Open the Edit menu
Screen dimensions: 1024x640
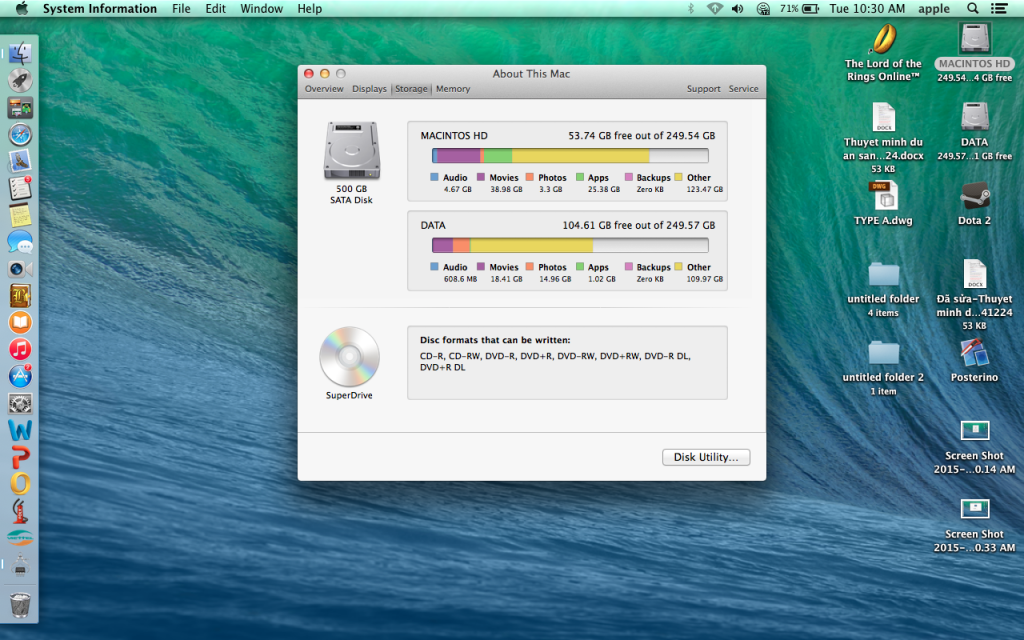point(216,8)
